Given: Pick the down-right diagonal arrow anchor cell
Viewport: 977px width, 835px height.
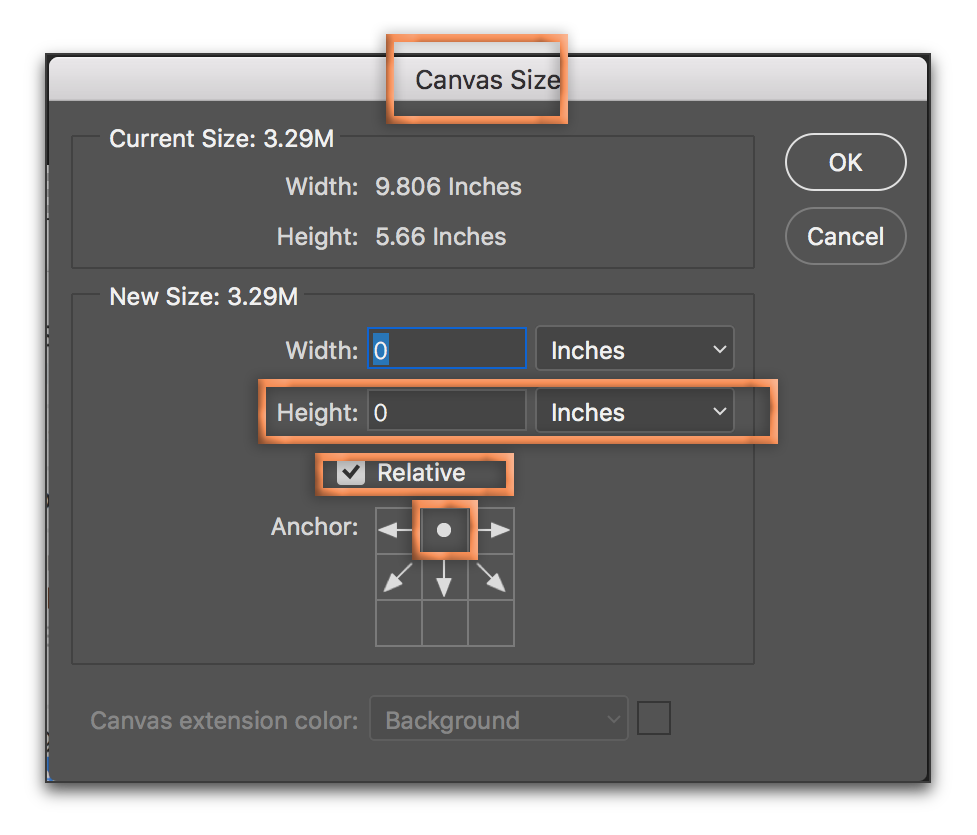Looking at the screenshot, I should tap(491, 577).
